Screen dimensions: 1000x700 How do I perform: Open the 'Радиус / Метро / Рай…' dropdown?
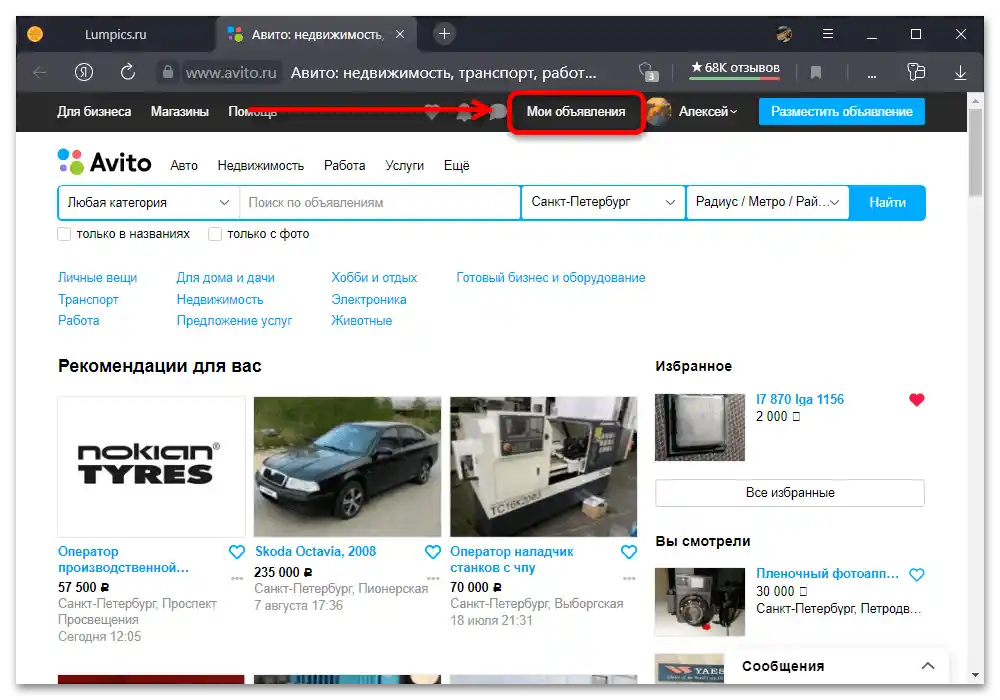[767, 203]
